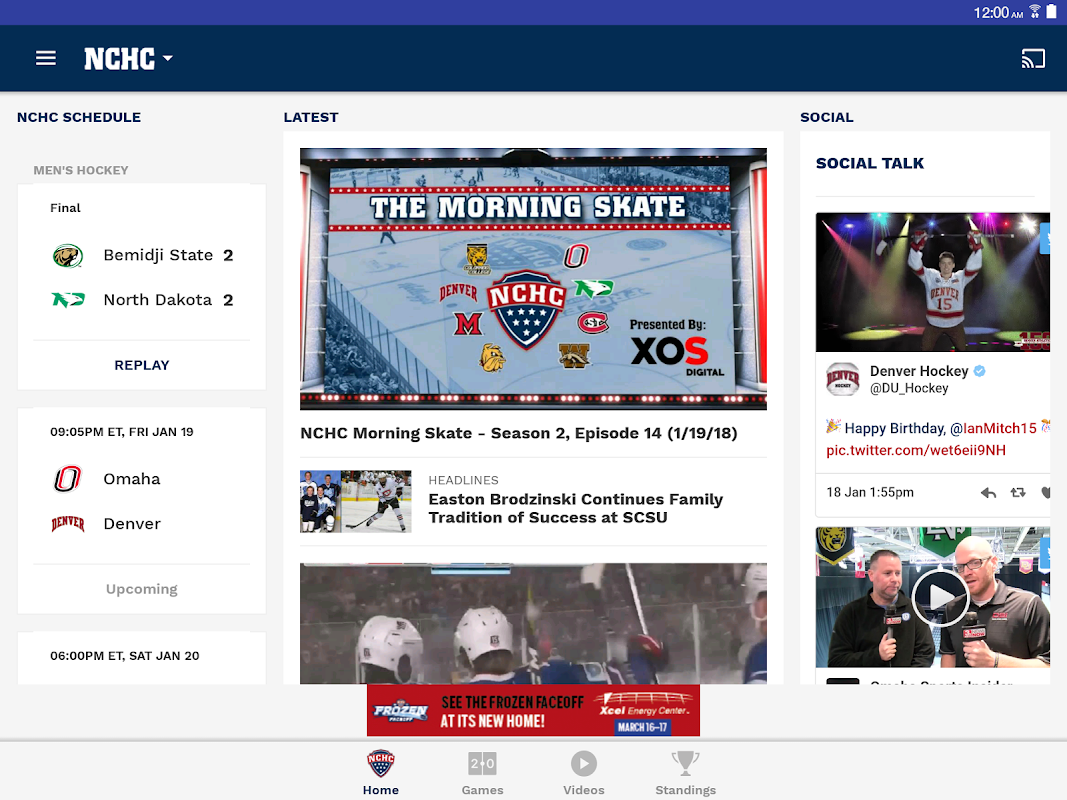
Task: Tap the Omaha team name
Action: point(131,479)
